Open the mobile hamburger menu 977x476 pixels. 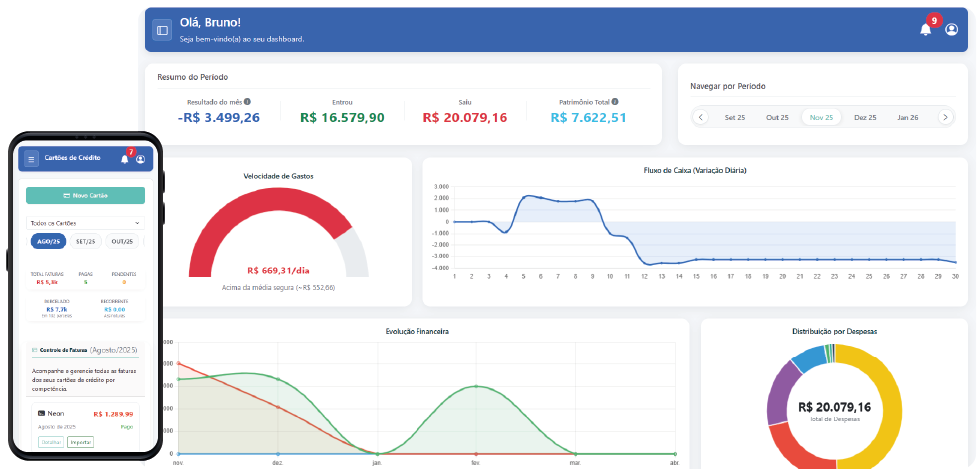pyautogui.click(x=31, y=158)
